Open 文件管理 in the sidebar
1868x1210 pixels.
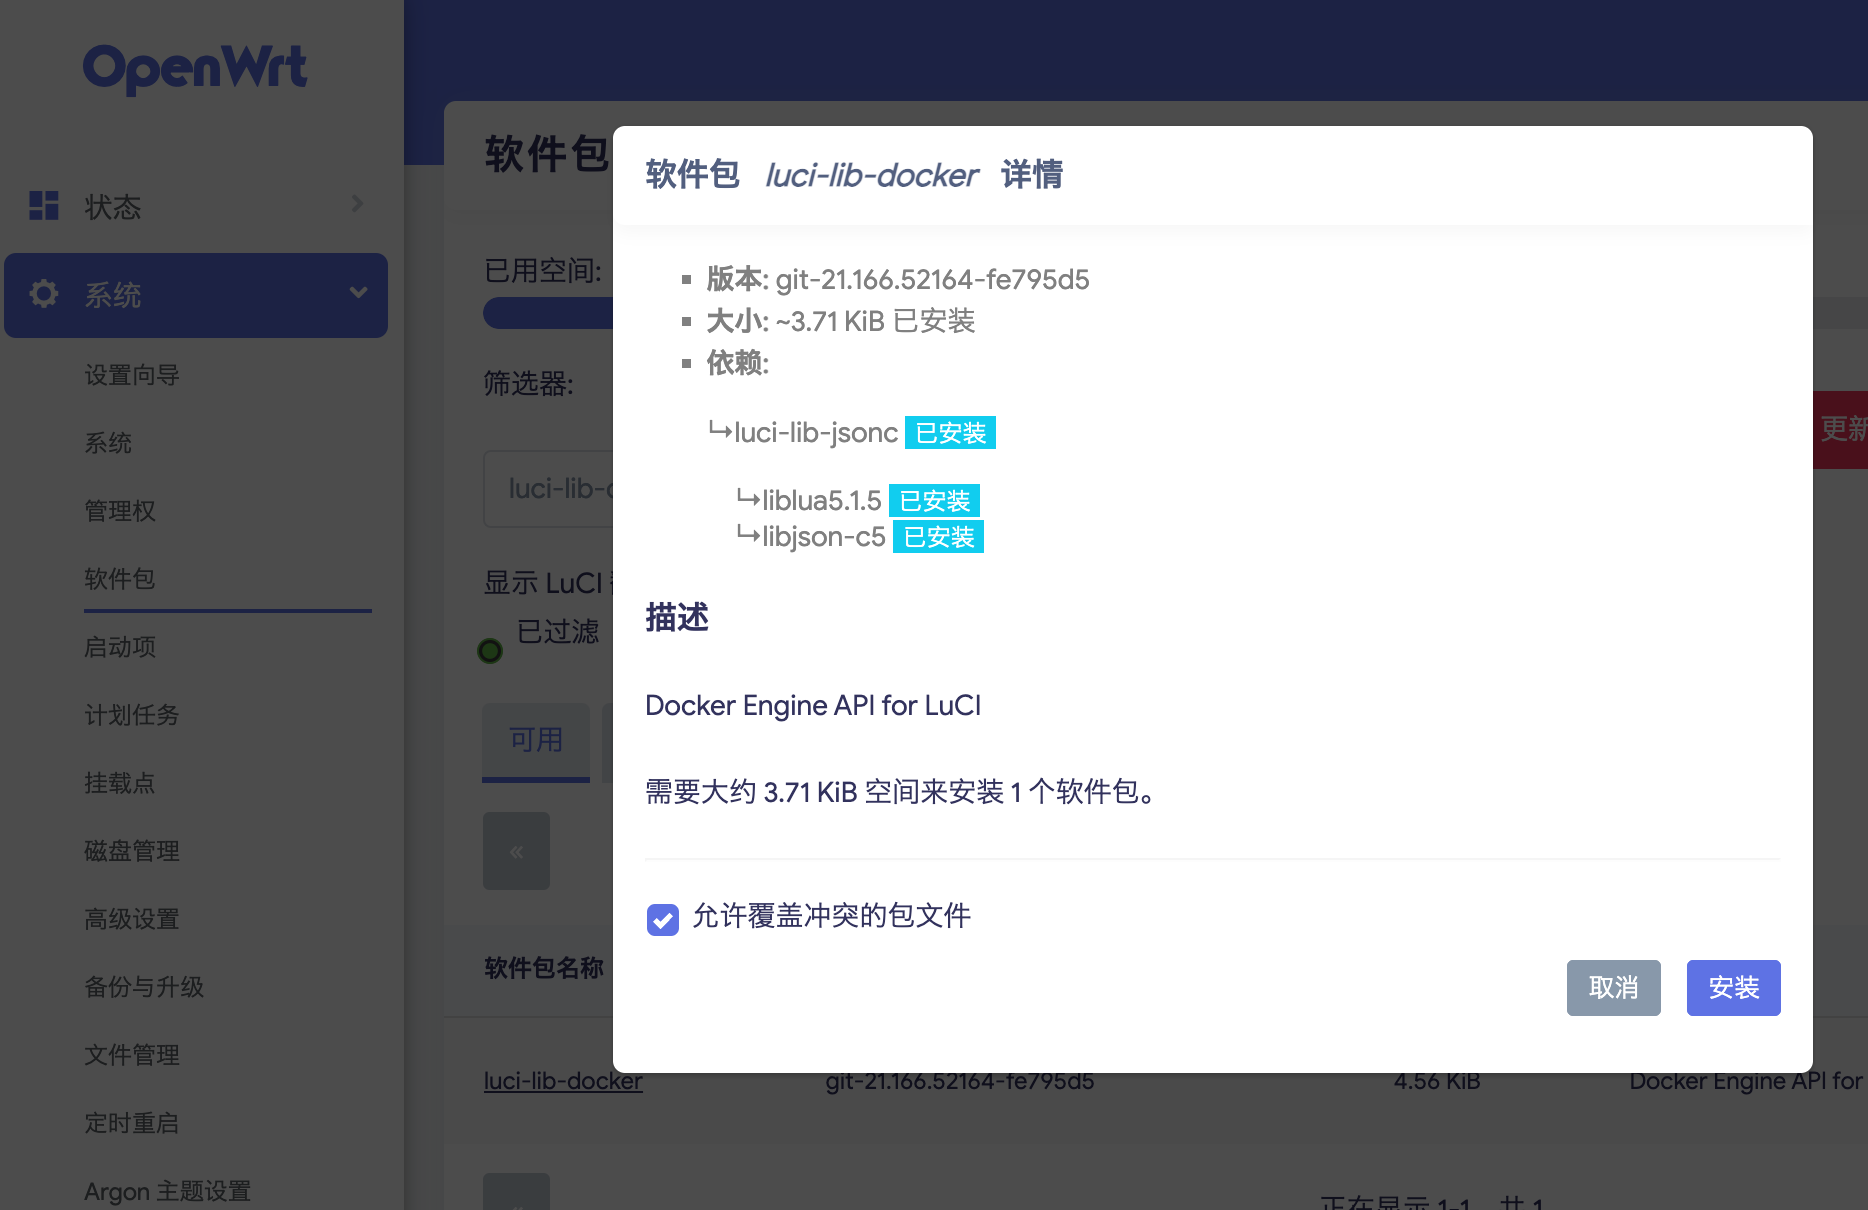coord(132,1055)
